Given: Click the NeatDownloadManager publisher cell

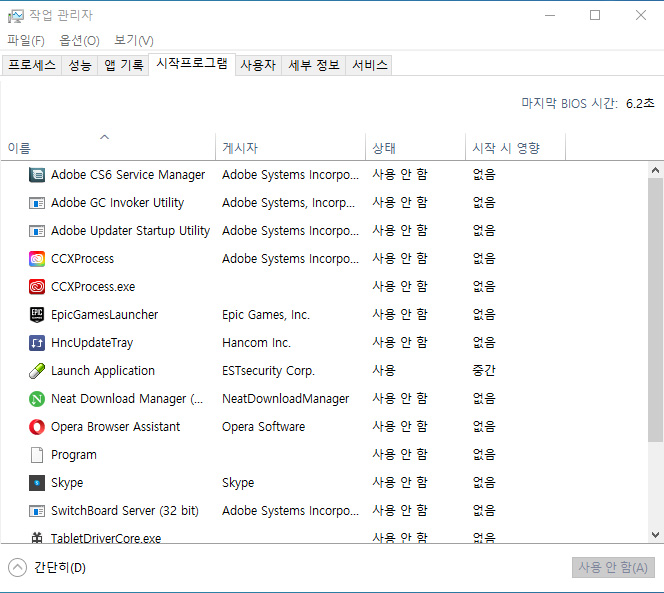Looking at the screenshot, I should [x=285, y=399].
